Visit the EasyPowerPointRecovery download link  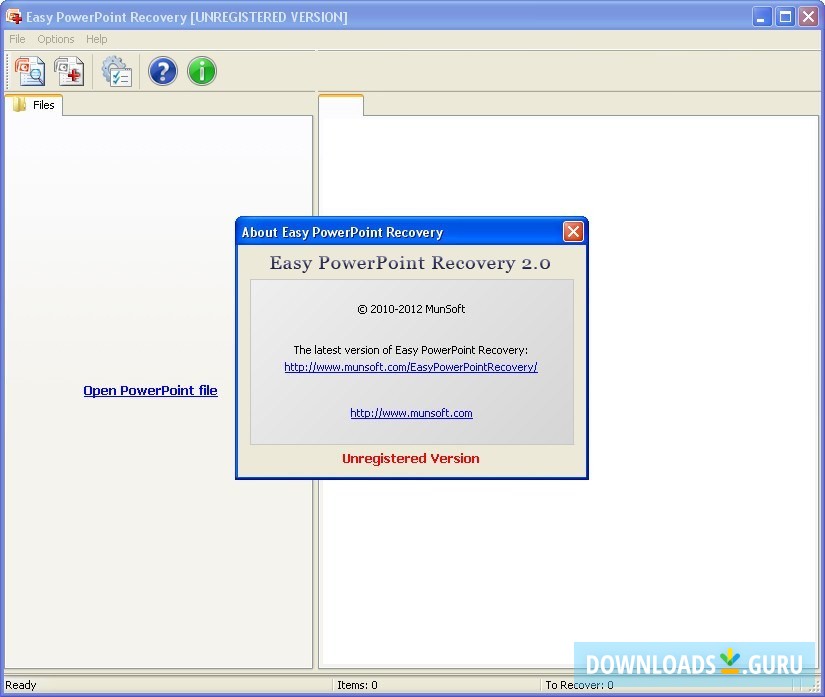pos(411,367)
